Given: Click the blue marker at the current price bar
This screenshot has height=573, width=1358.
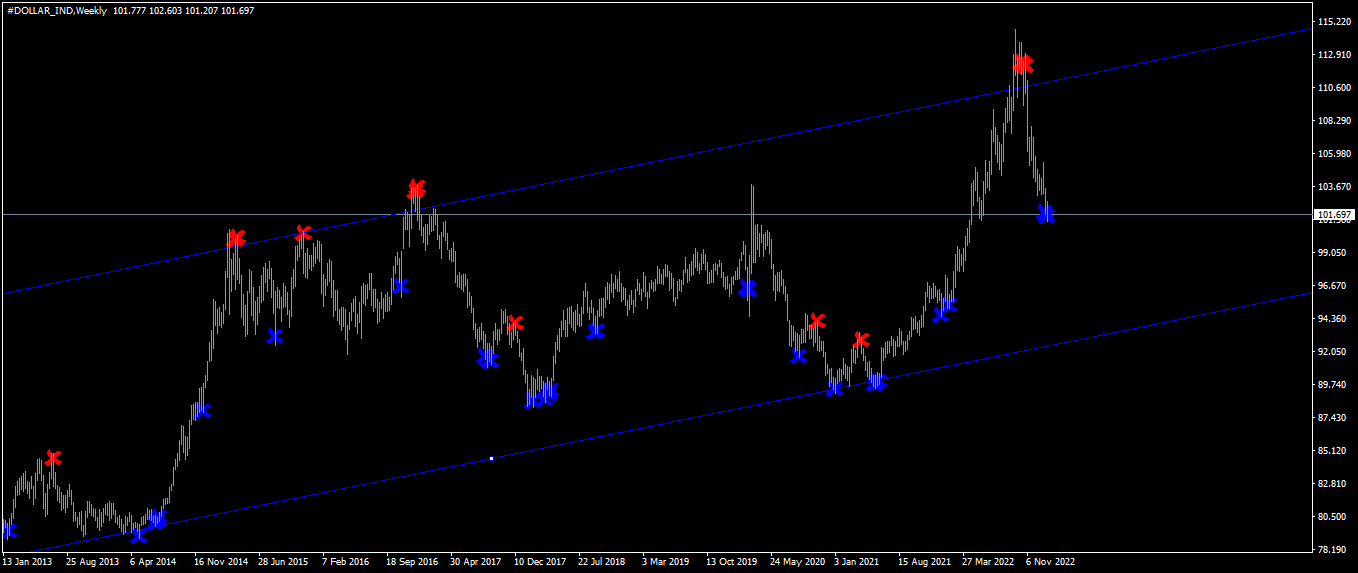Looking at the screenshot, I should 1046,213.
